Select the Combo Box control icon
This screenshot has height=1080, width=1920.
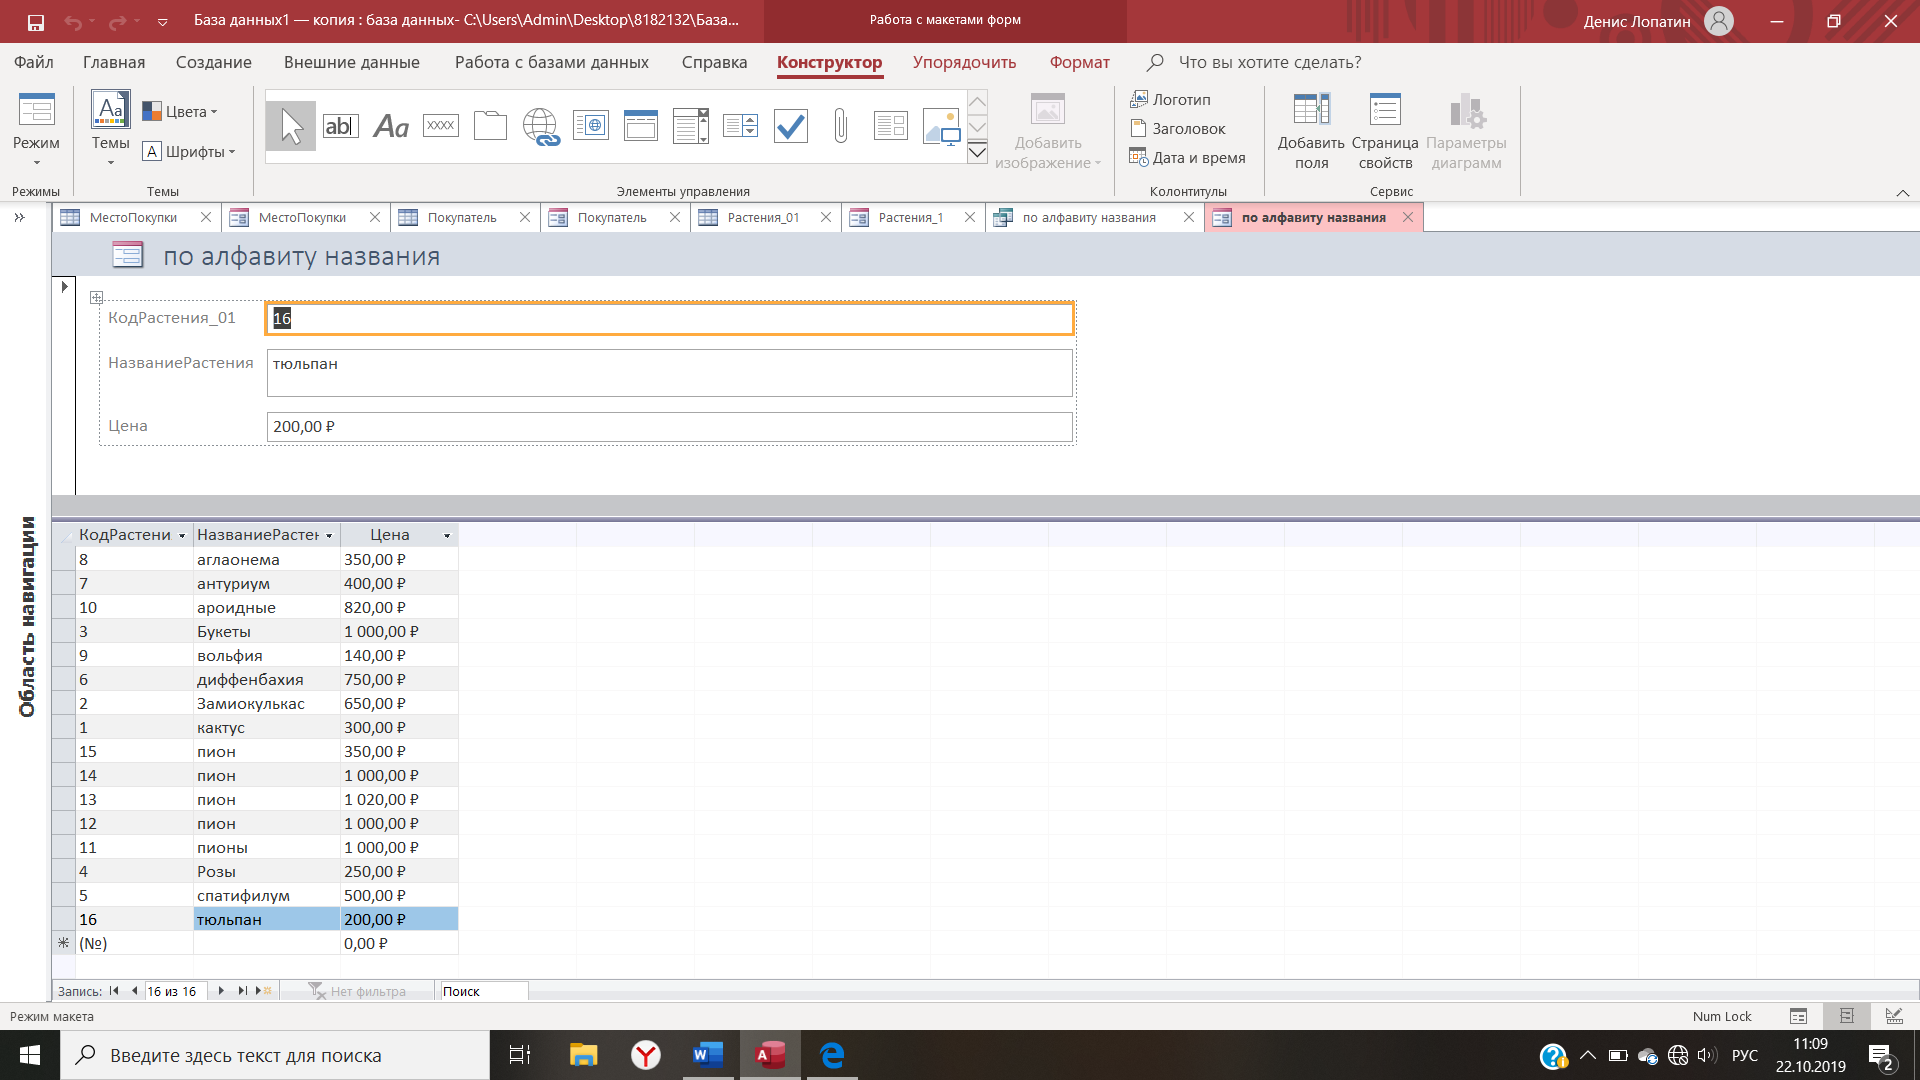tap(690, 126)
